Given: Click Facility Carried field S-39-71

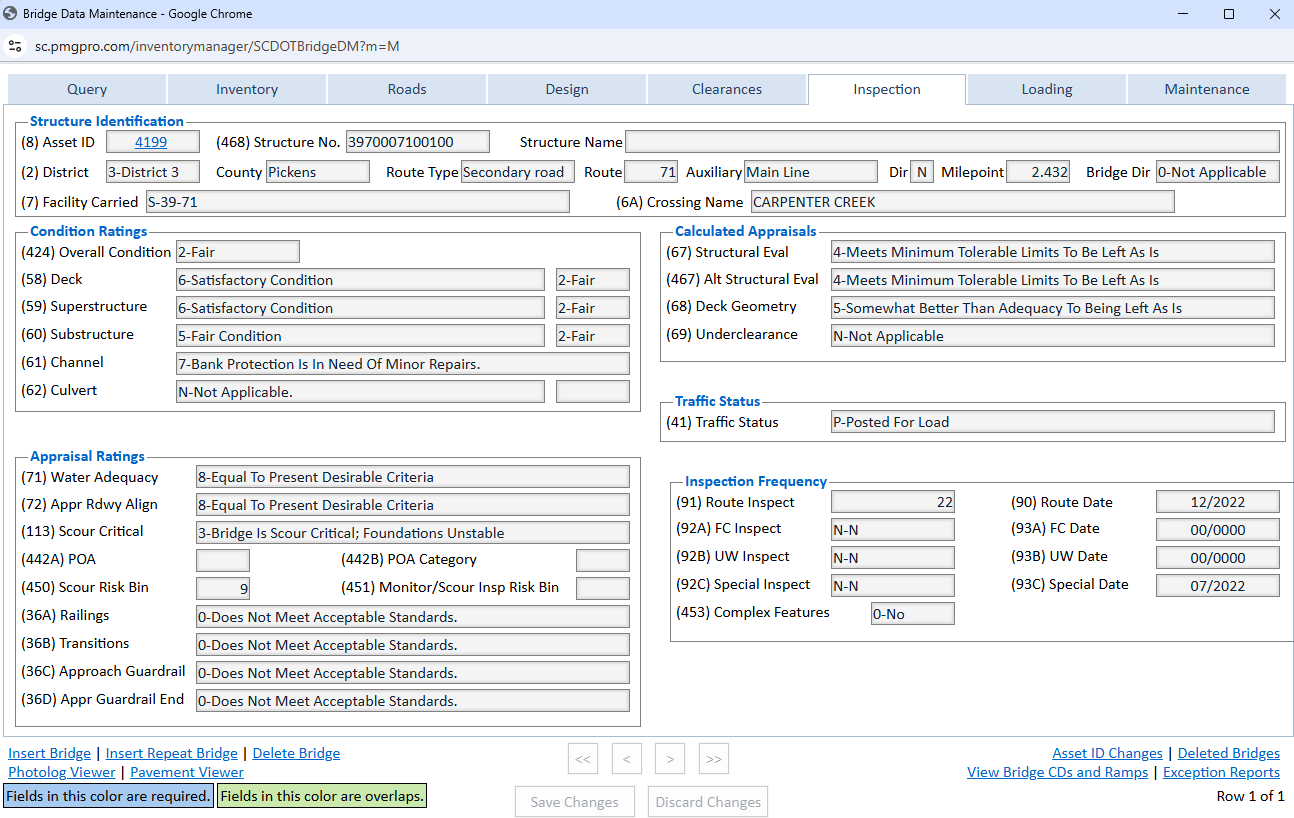Looking at the screenshot, I should (358, 202).
